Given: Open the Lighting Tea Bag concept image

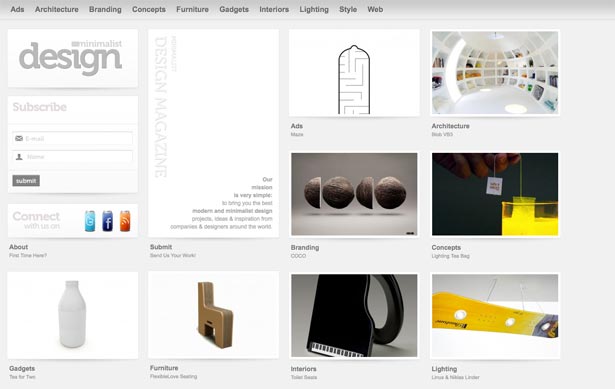Looking at the screenshot, I should pos(495,194).
